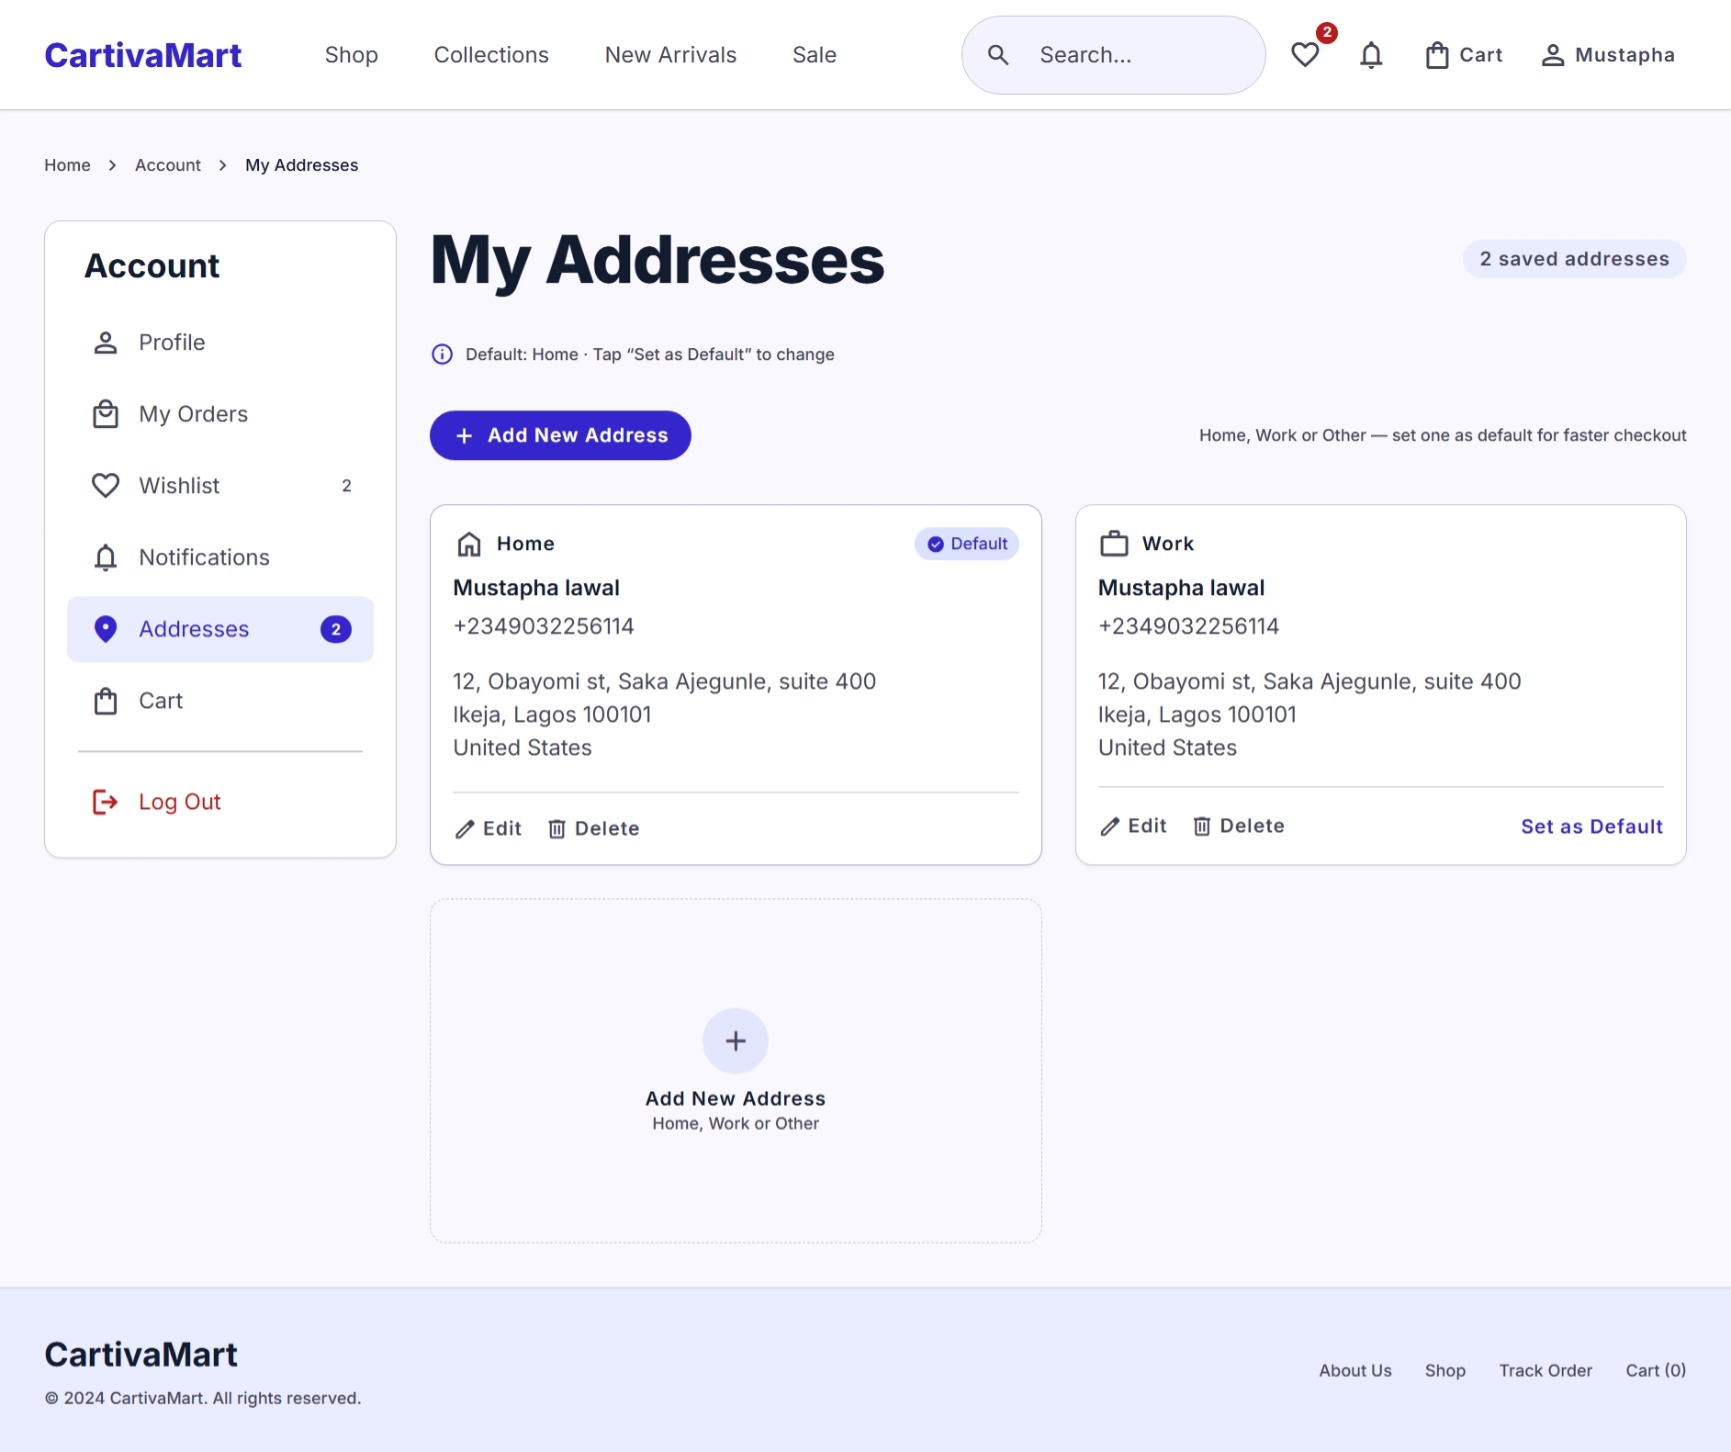The height and width of the screenshot is (1452, 1731).
Task: Click the Addresses count badge in sidebar
Action: 336,629
